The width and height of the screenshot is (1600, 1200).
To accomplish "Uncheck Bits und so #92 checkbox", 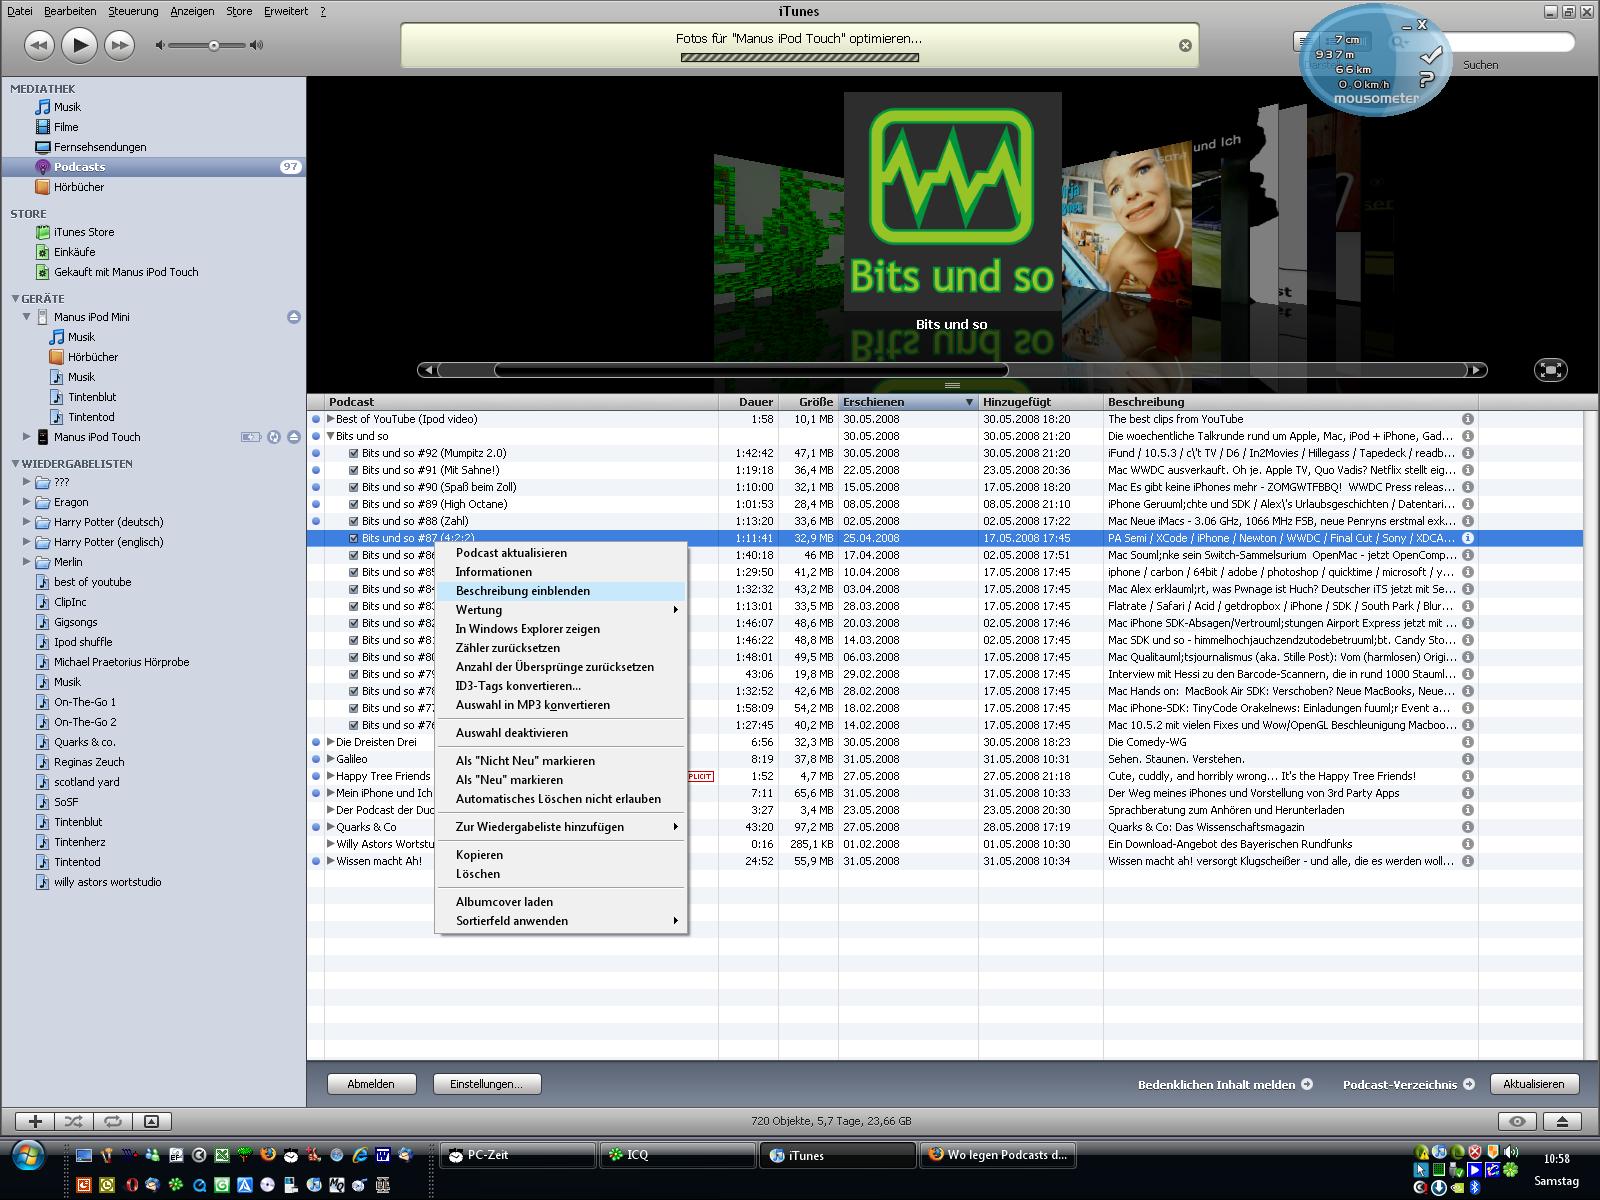I will [353, 453].
